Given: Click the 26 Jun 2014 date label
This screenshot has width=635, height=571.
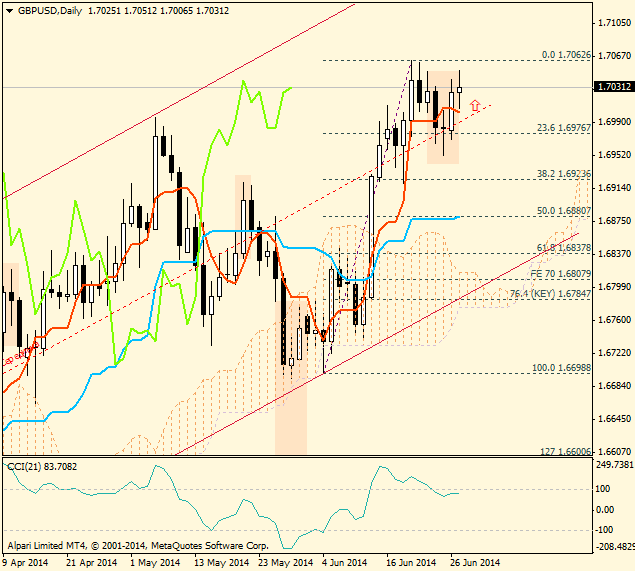Looking at the screenshot, I should pos(475,563).
